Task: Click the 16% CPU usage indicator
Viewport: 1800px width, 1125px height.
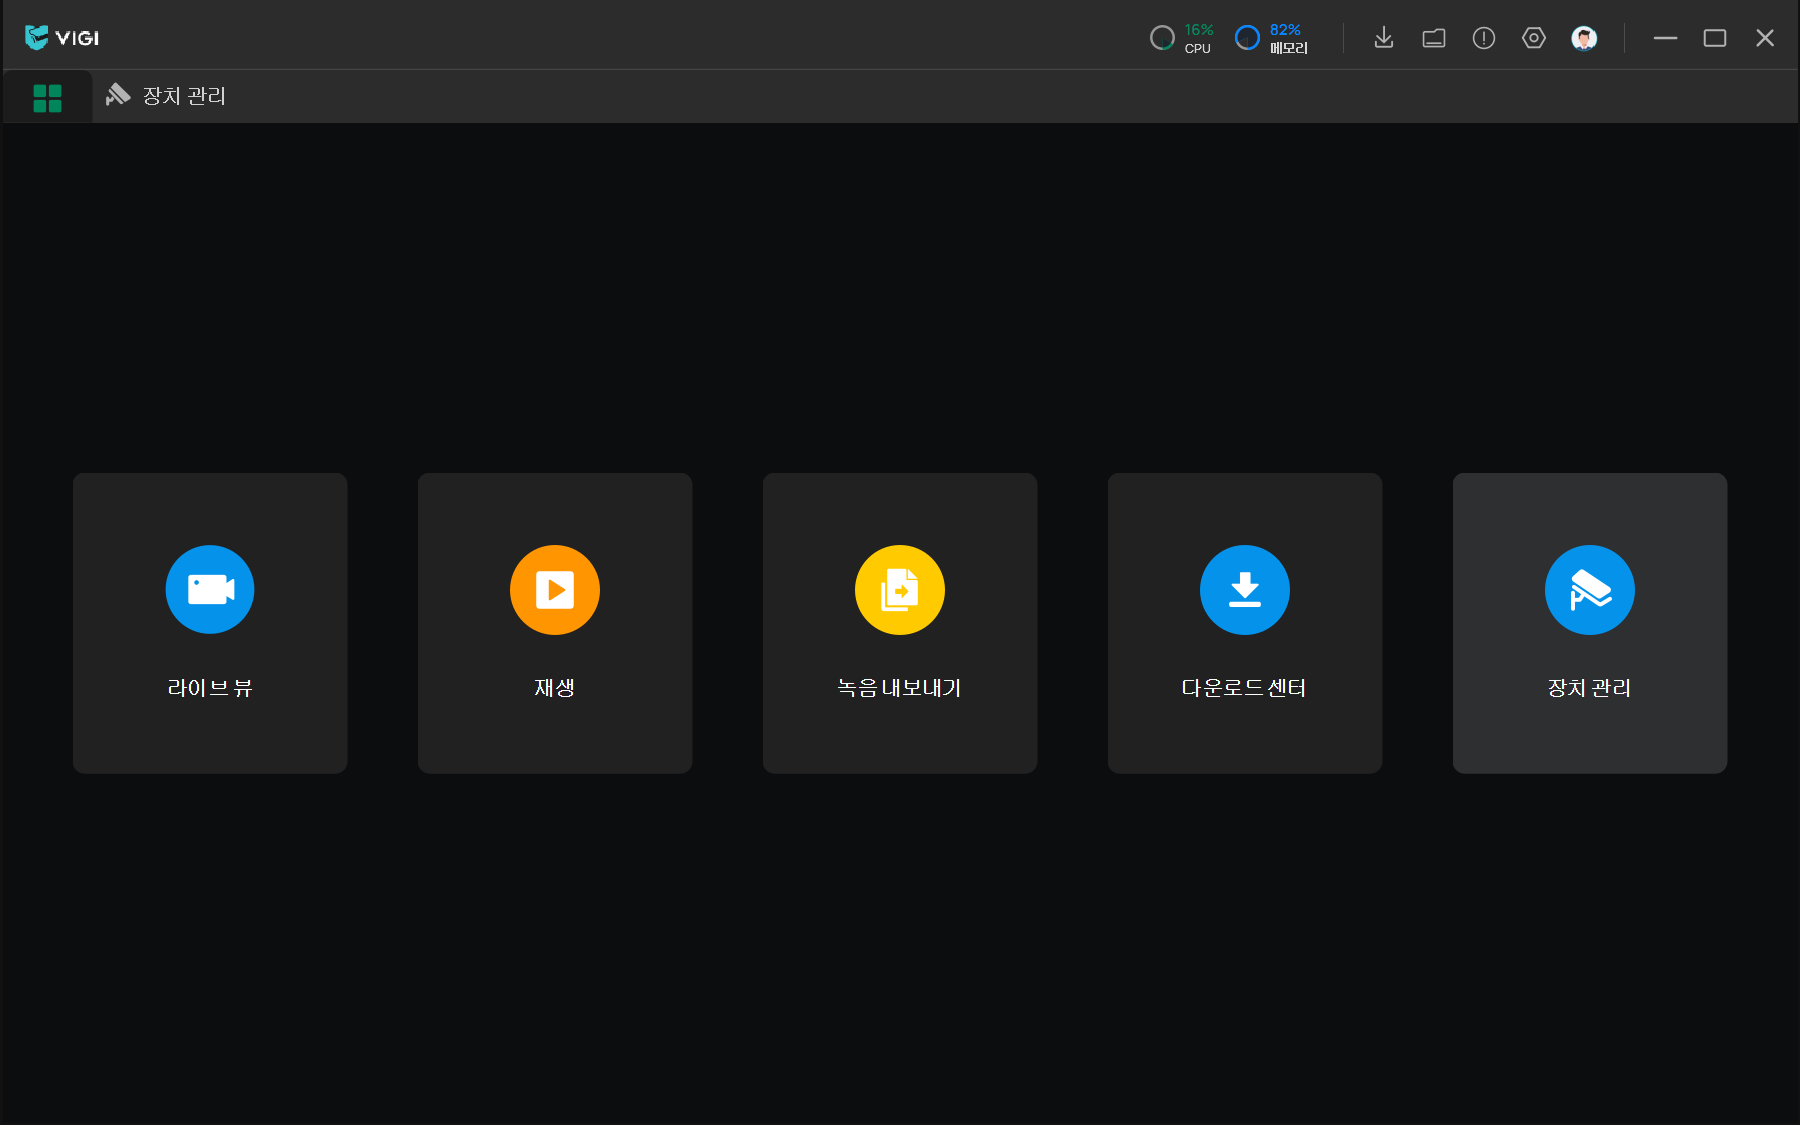Action: tap(1182, 38)
